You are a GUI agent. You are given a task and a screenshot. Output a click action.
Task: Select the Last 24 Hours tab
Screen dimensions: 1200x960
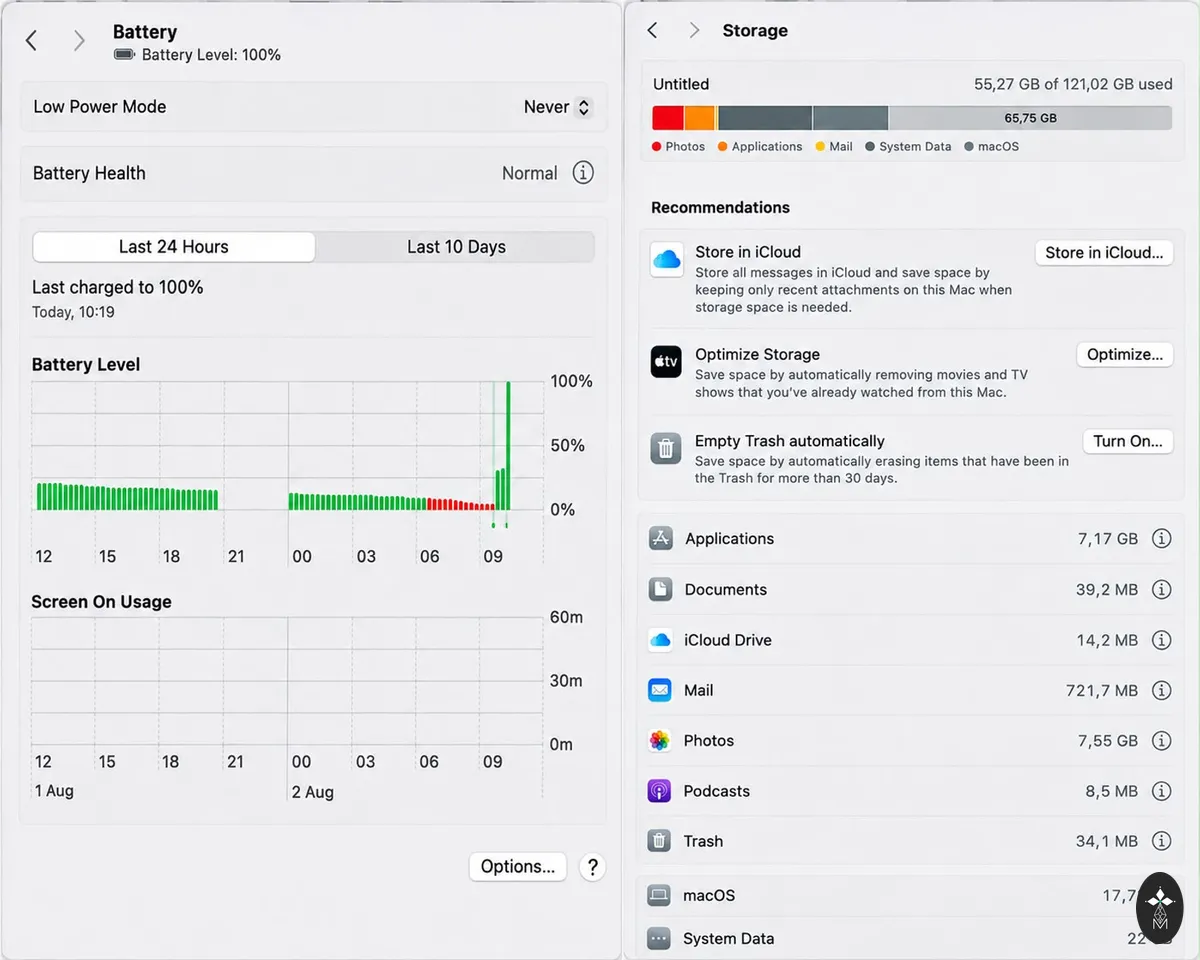(x=174, y=247)
